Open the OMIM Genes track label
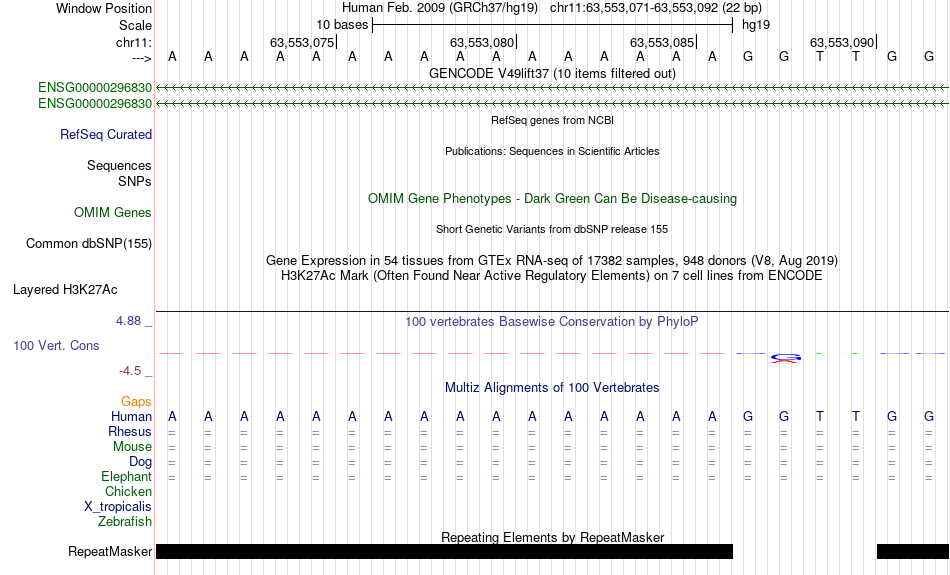This screenshot has width=950, height=575. 113,213
